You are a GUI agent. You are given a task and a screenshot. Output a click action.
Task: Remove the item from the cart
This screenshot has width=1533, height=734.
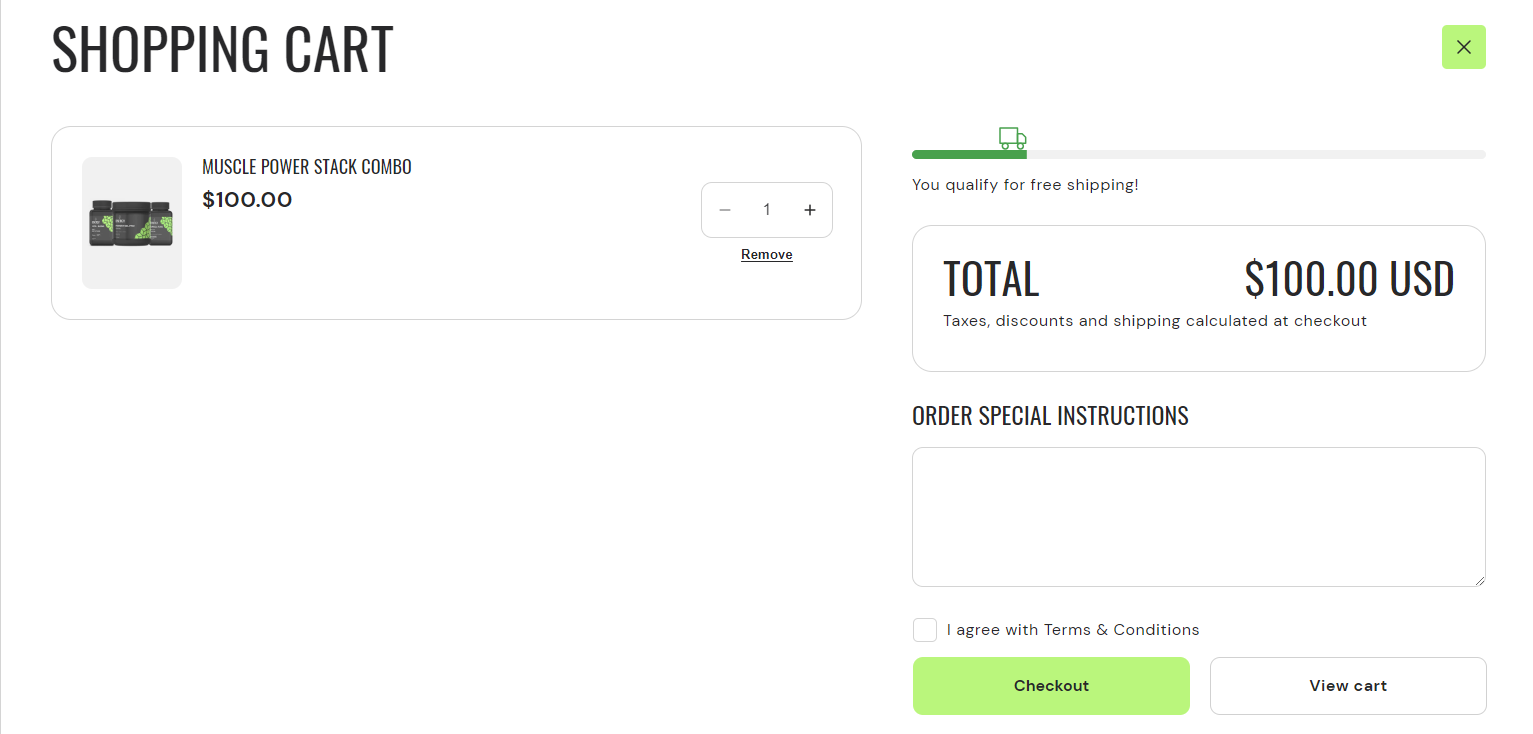click(766, 255)
